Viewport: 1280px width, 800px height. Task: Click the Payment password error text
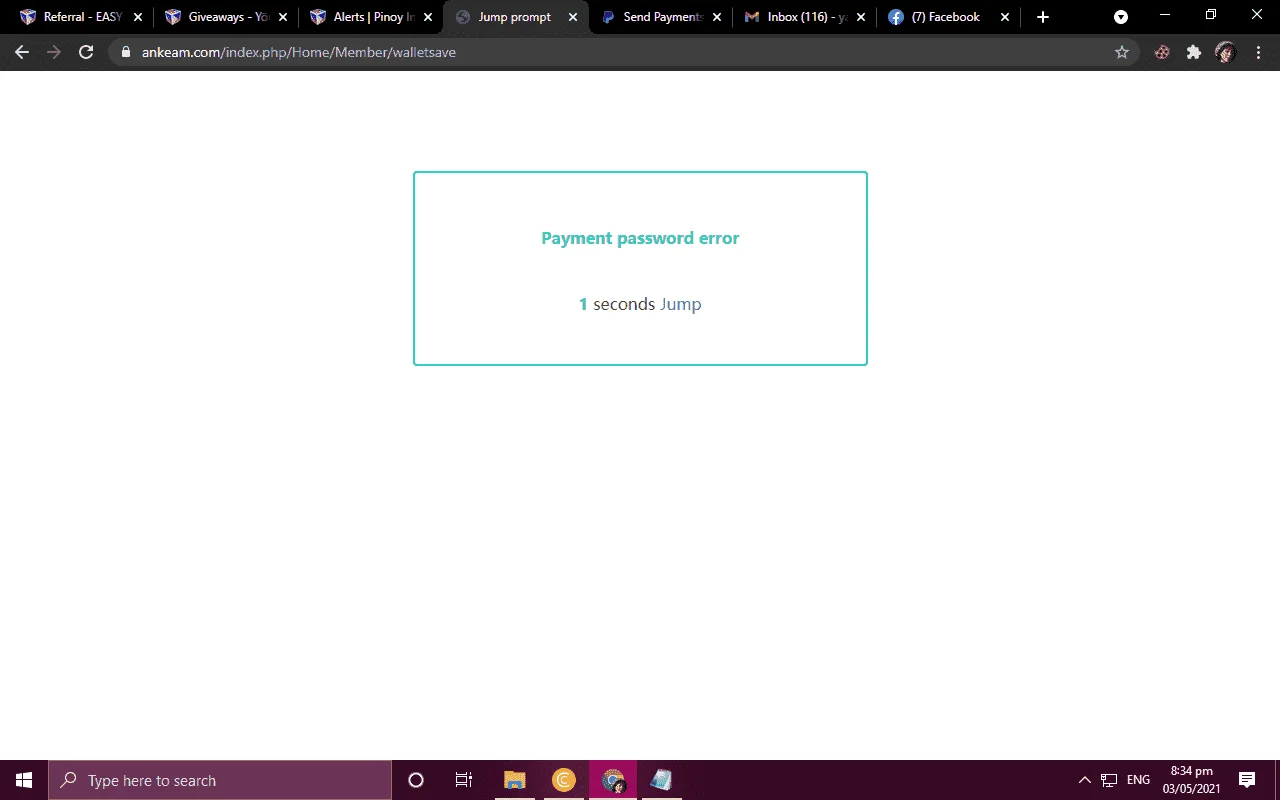[x=640, y=238]
